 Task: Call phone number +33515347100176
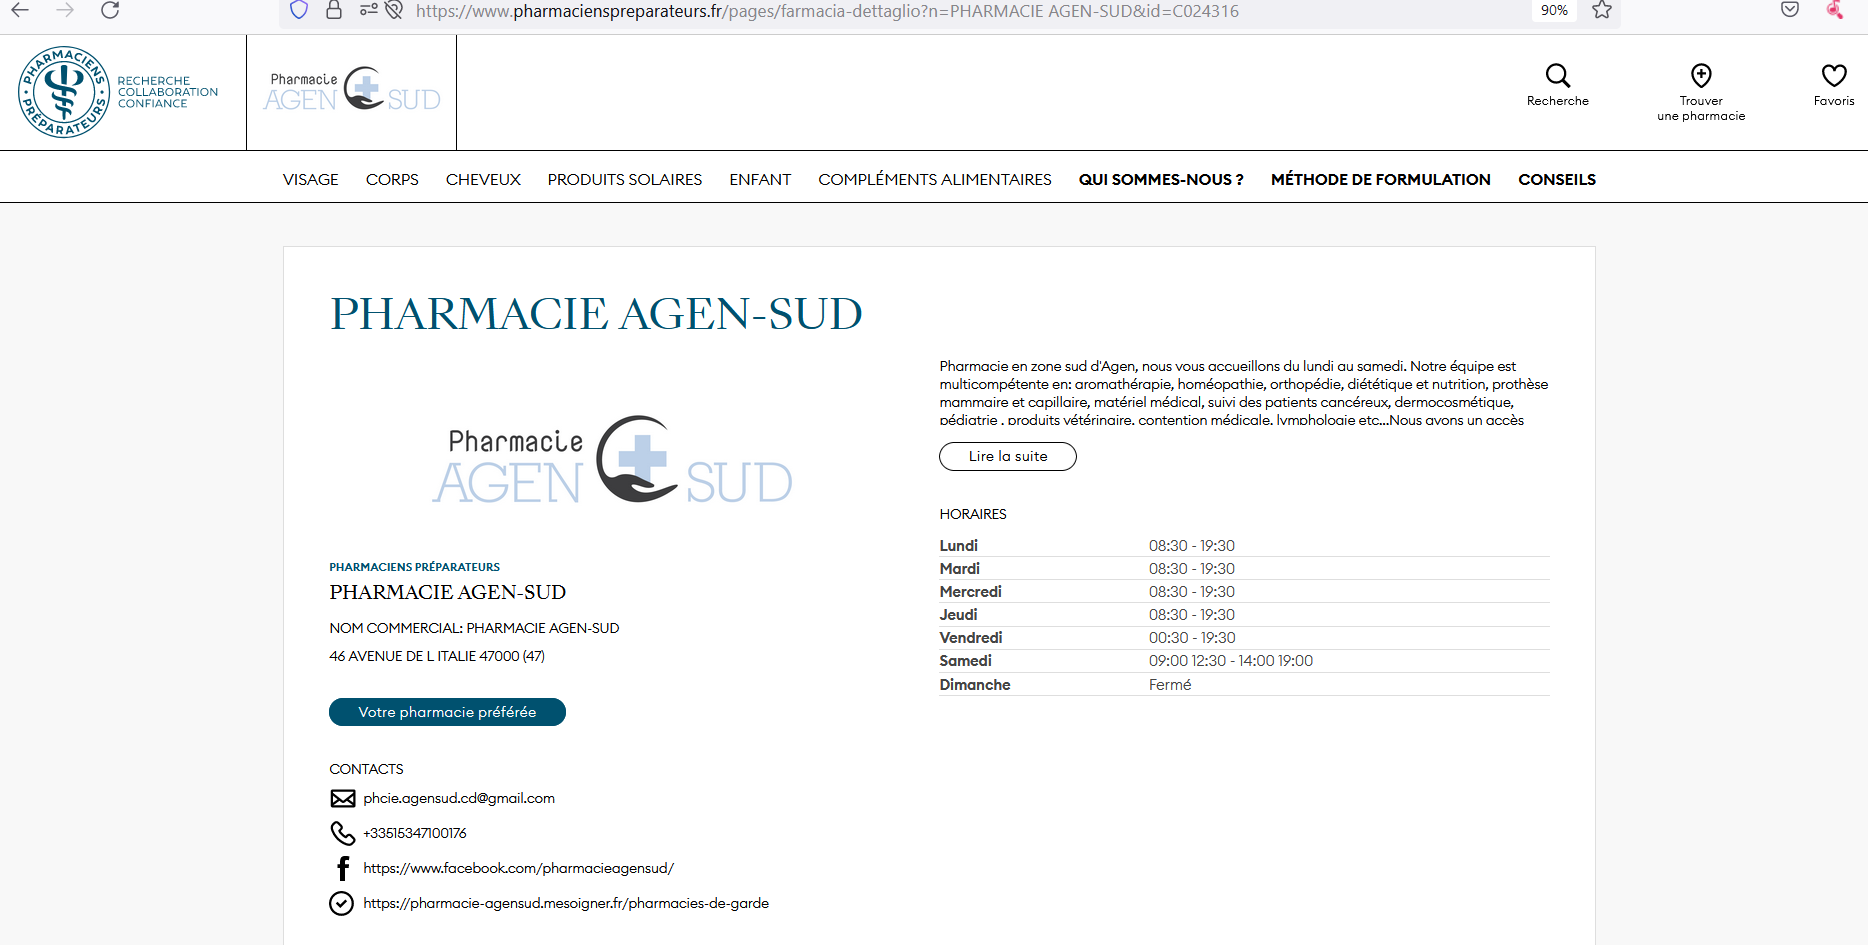pos(415,833)
